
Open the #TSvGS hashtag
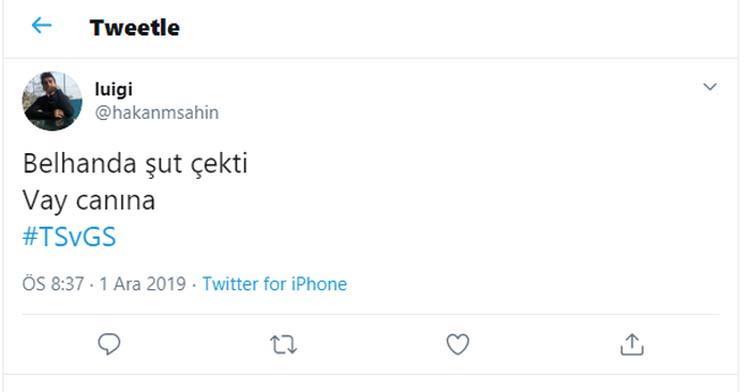pos(69,237)
